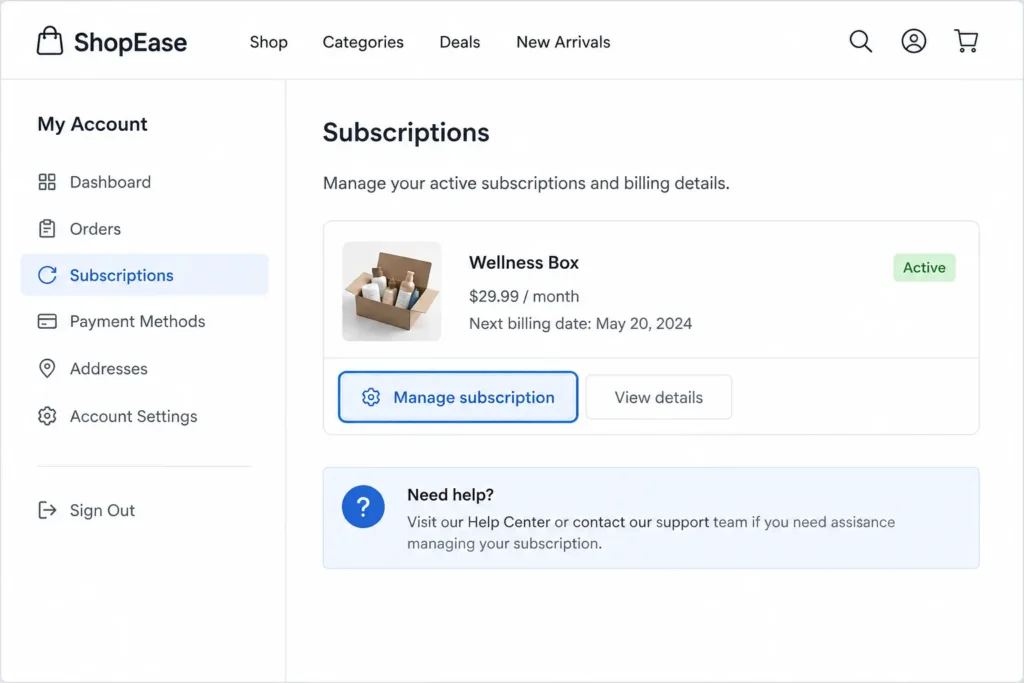Screen dimensions: 1024x683
Task: Click the Help Center text in help banner
Action: [x=509, y=522]
